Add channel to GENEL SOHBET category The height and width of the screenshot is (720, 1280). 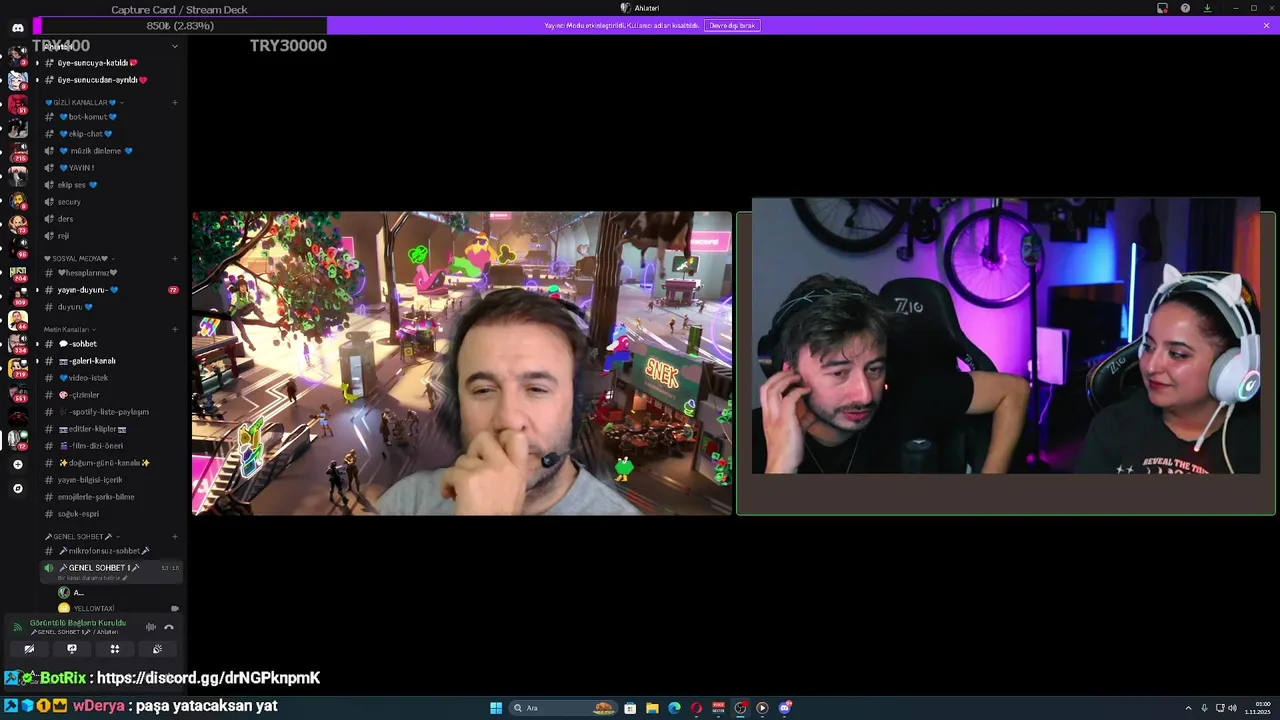(174, 536)
